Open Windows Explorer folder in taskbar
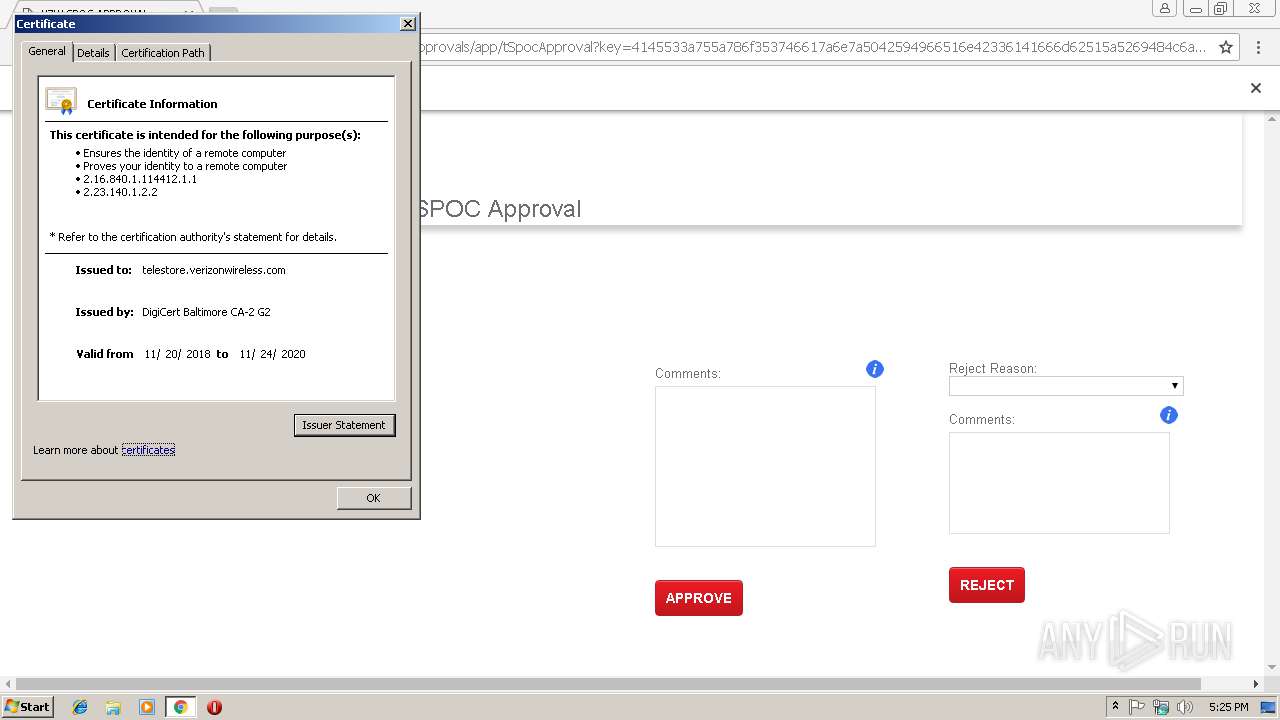Screen dimensions: 1280x720 [x=113, y=707]
